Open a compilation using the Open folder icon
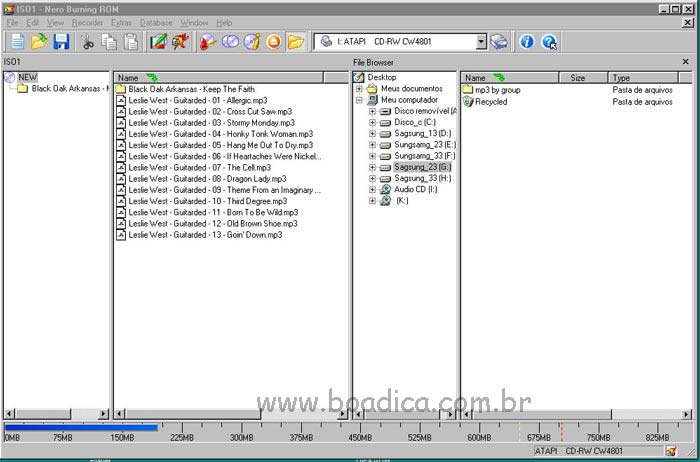700x462 pixels. tap(39, 42)
